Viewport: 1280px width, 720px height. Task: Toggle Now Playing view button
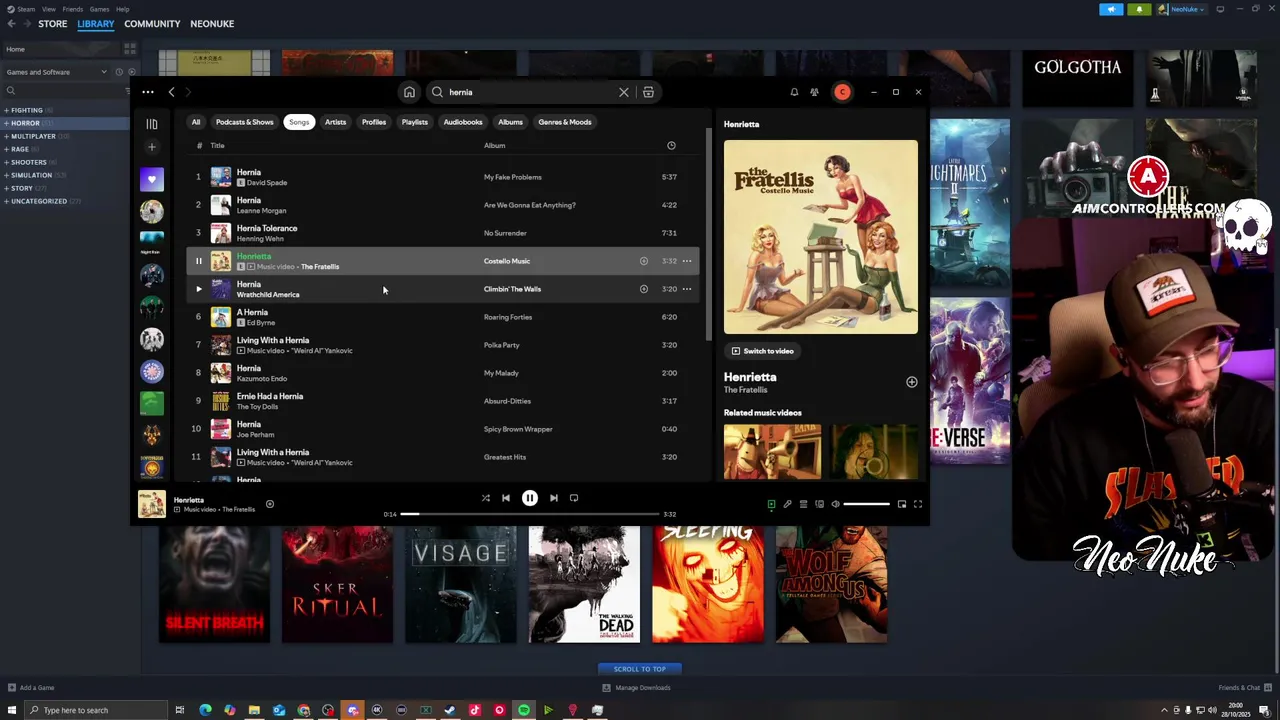[x=771, y=504]
